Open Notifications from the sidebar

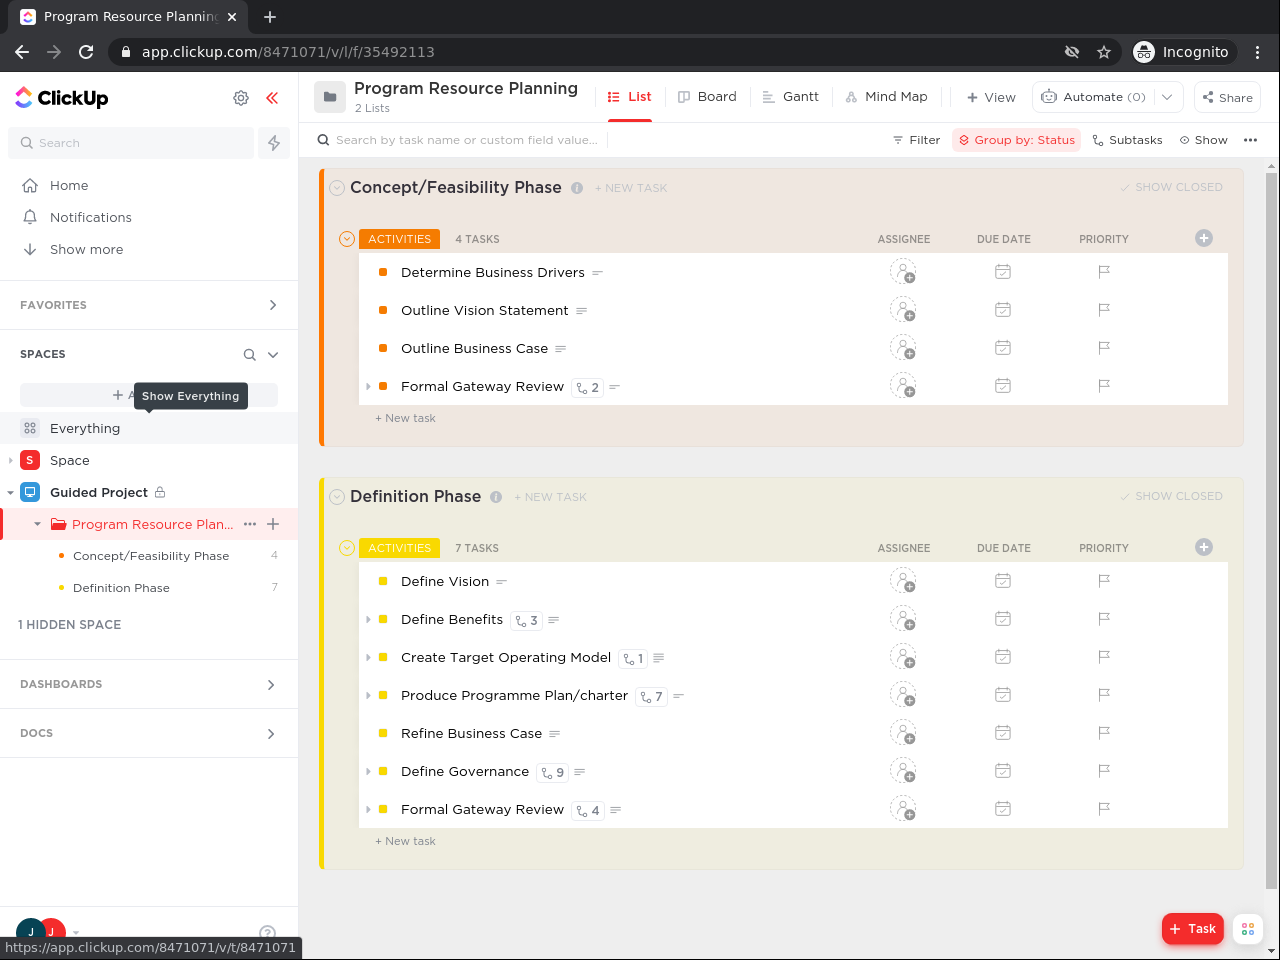click(91, 217)
